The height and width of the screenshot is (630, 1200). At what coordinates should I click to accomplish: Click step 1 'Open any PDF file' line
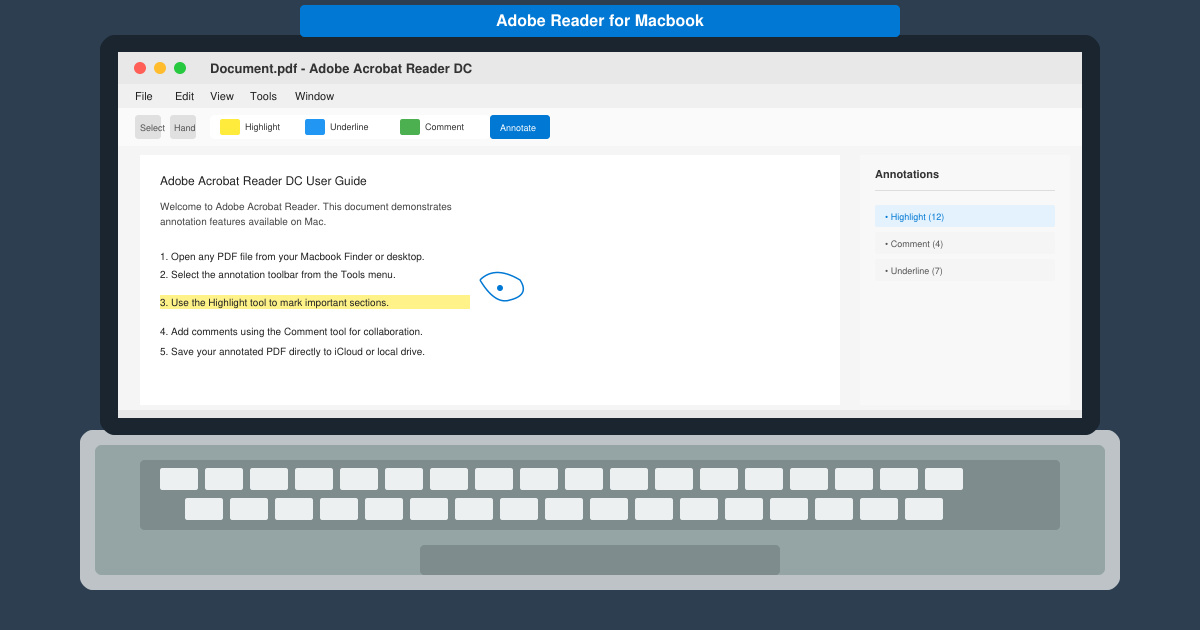point(292,256)
